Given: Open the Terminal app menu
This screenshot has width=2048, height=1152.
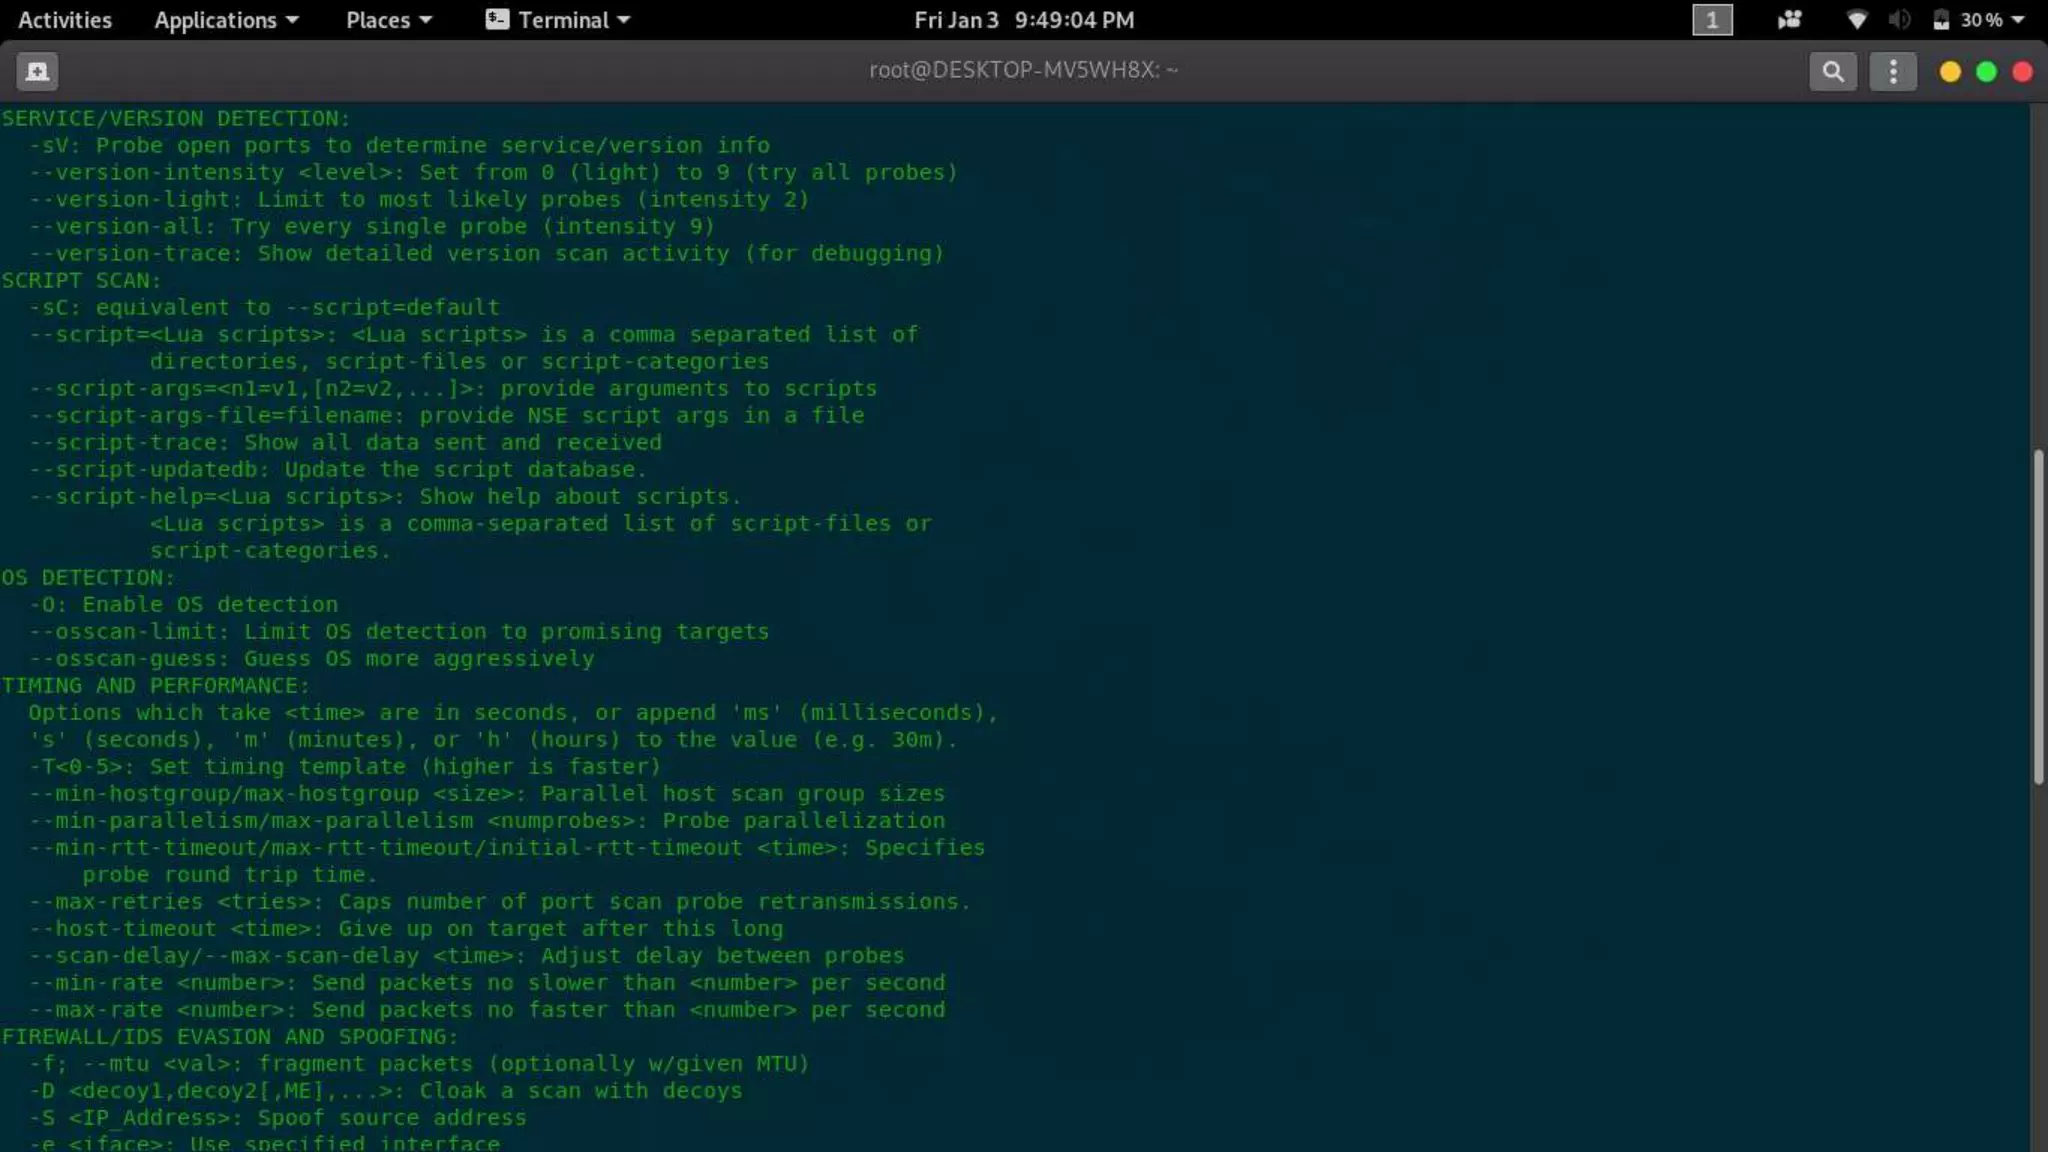Looking at the screenshot, I should click(558, 20).
